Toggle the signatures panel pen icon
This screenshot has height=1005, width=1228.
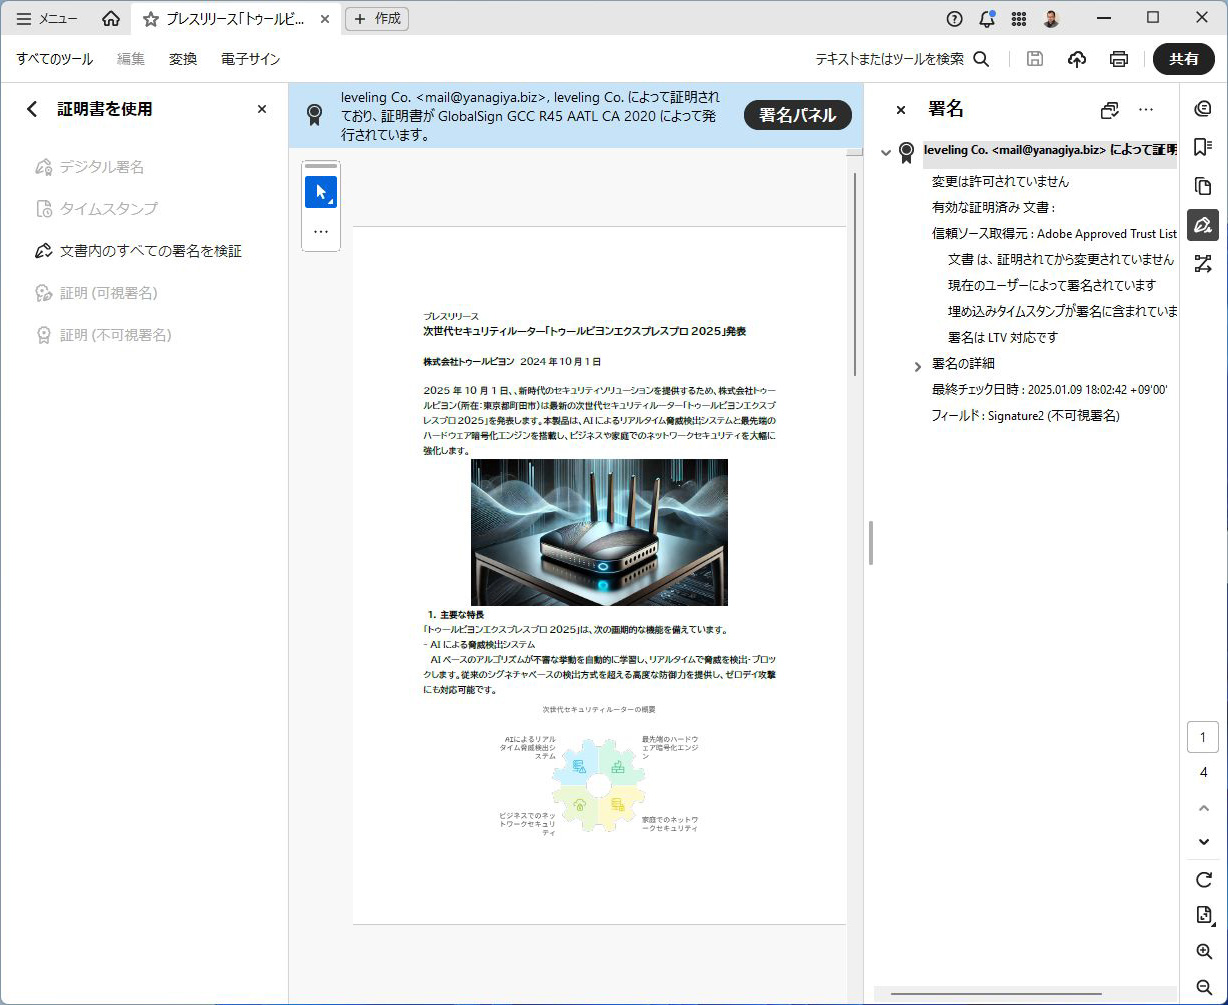pos(1203,225)
